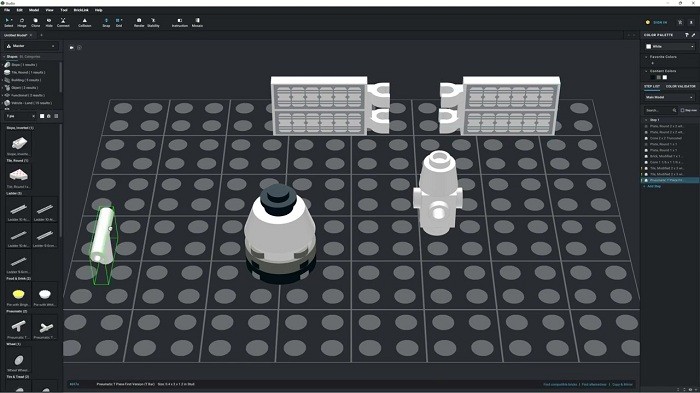The height and width of the screenshot is (393, 700).
Task: Add a new model tab
Action: [x=42, y=35]
